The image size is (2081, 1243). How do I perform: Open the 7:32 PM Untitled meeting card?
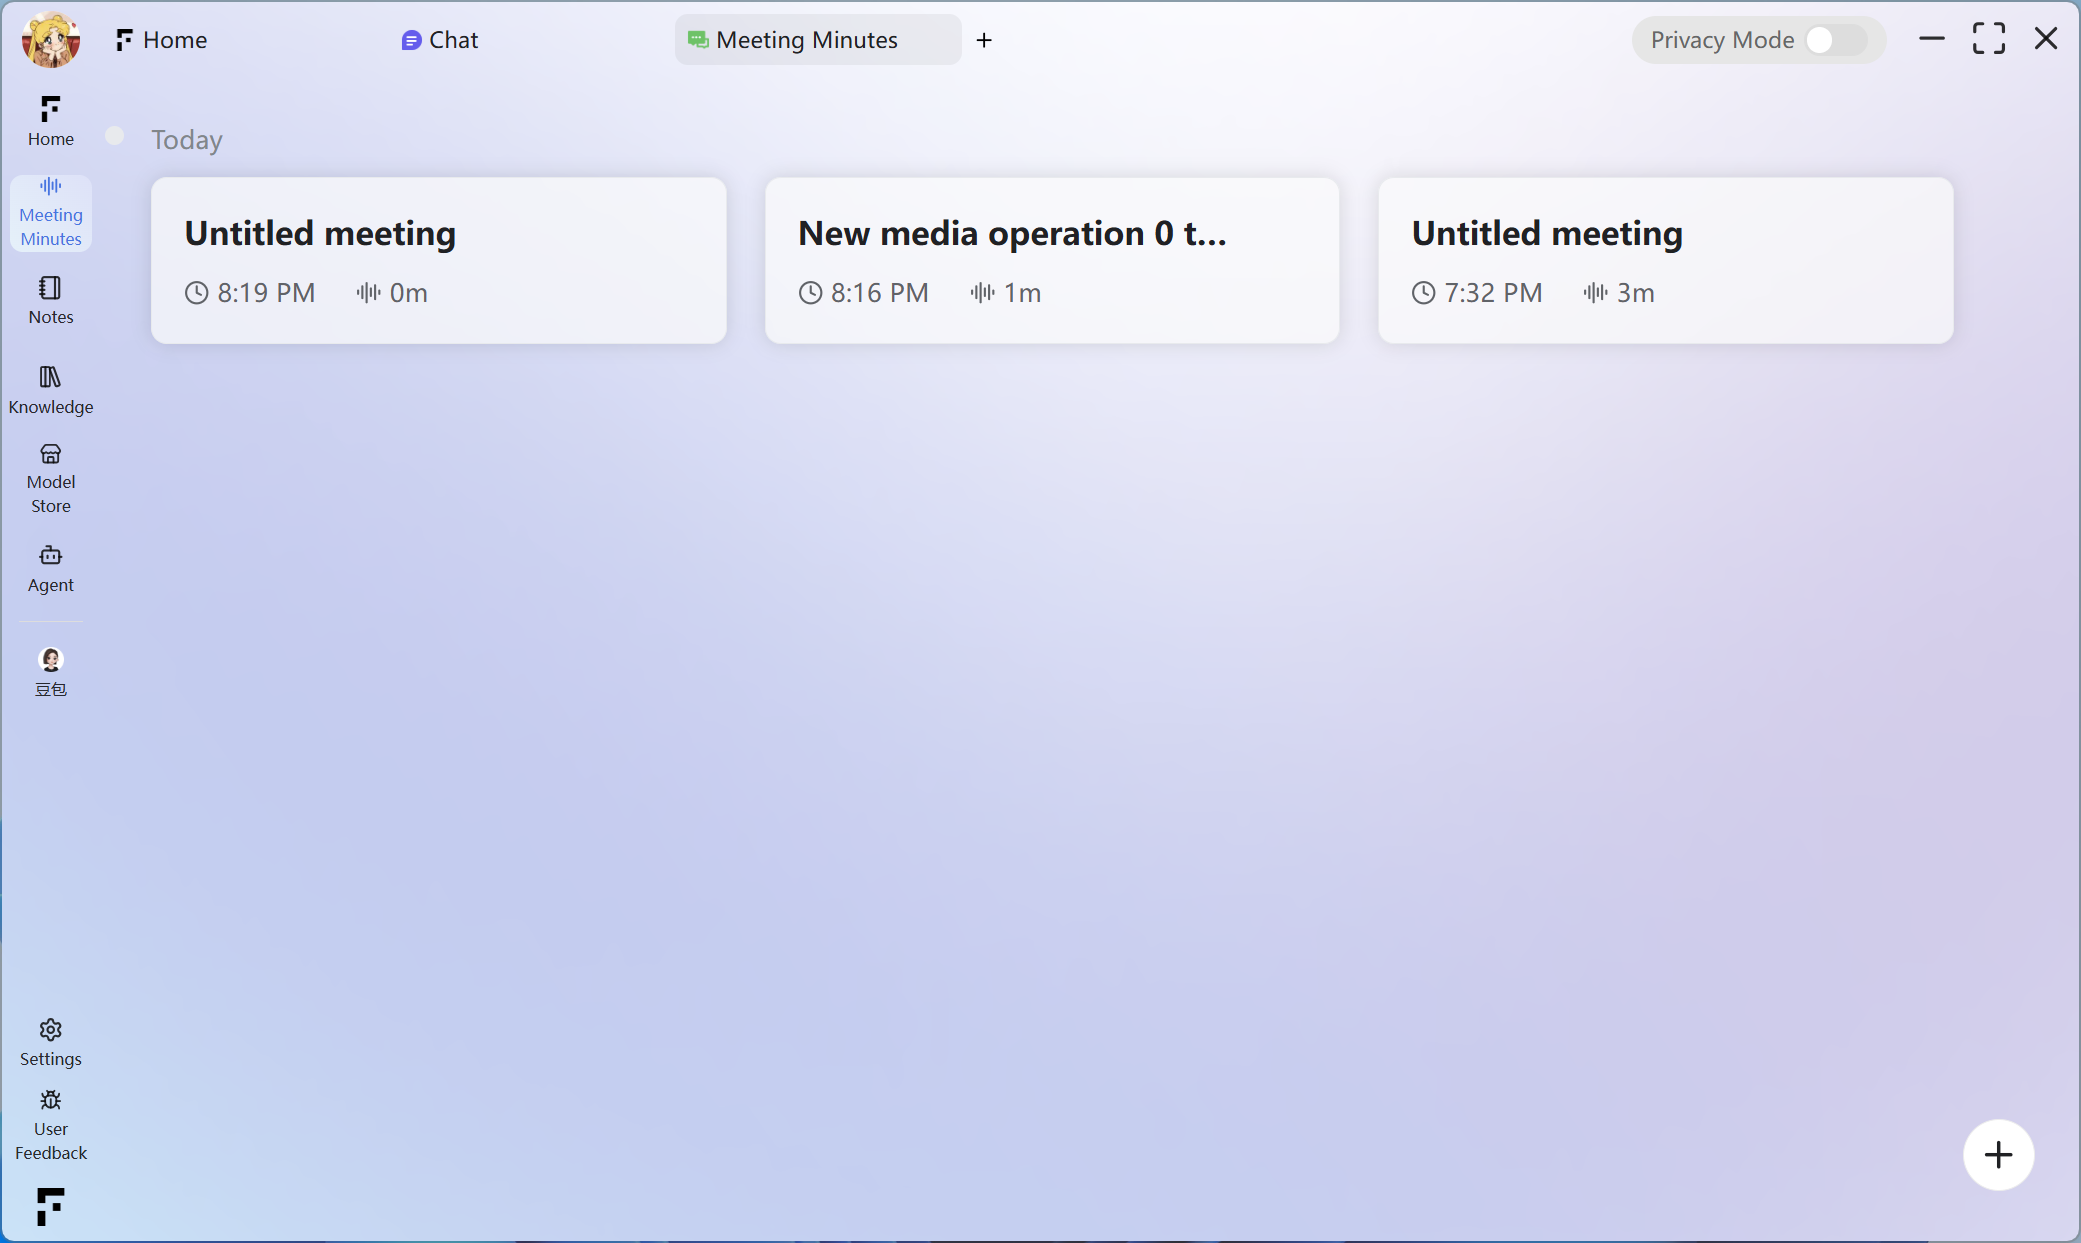coord(1665,260)
